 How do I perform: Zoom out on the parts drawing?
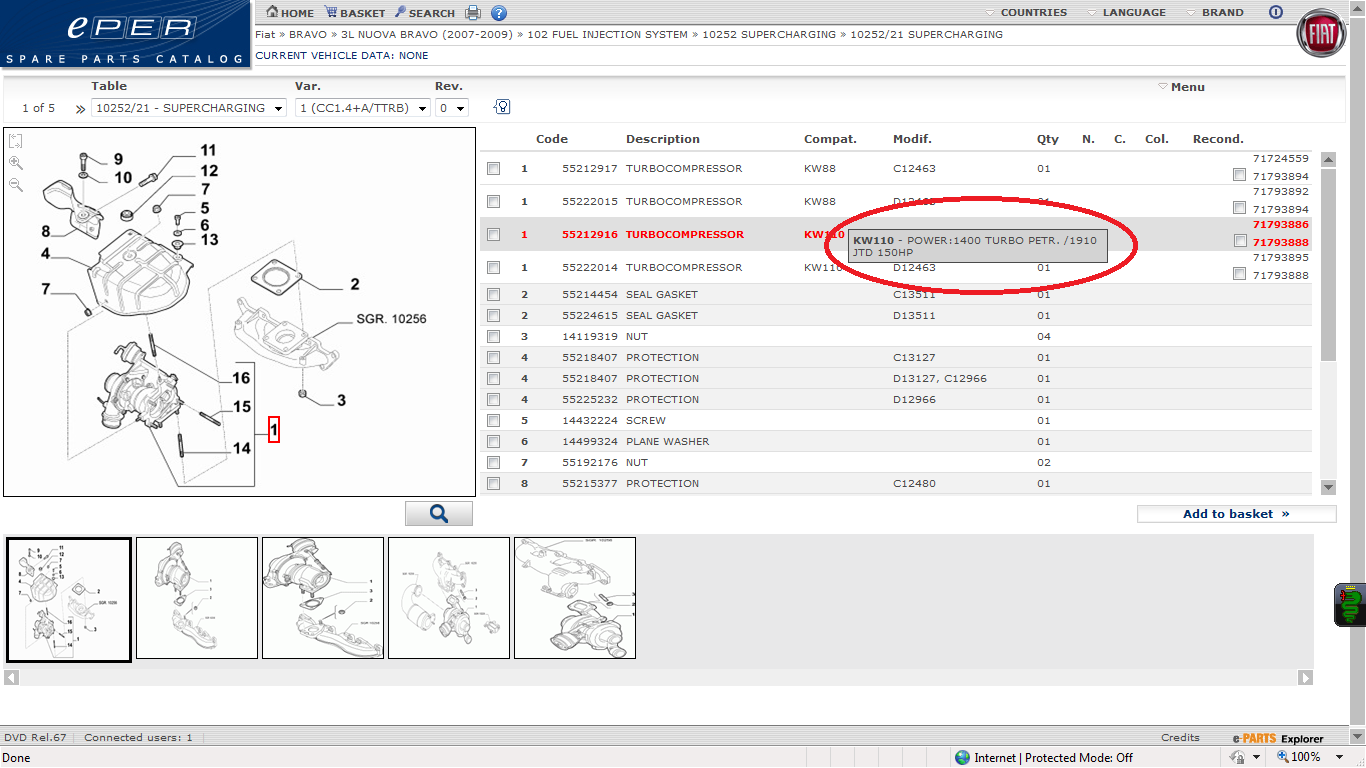point(16,184)
